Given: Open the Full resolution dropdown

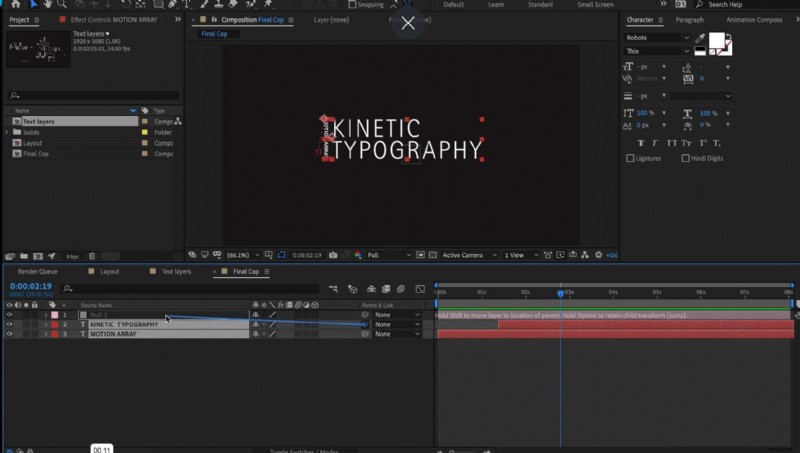Looking at the screenshot, I should pyautogui.click(x=389, y=255).
